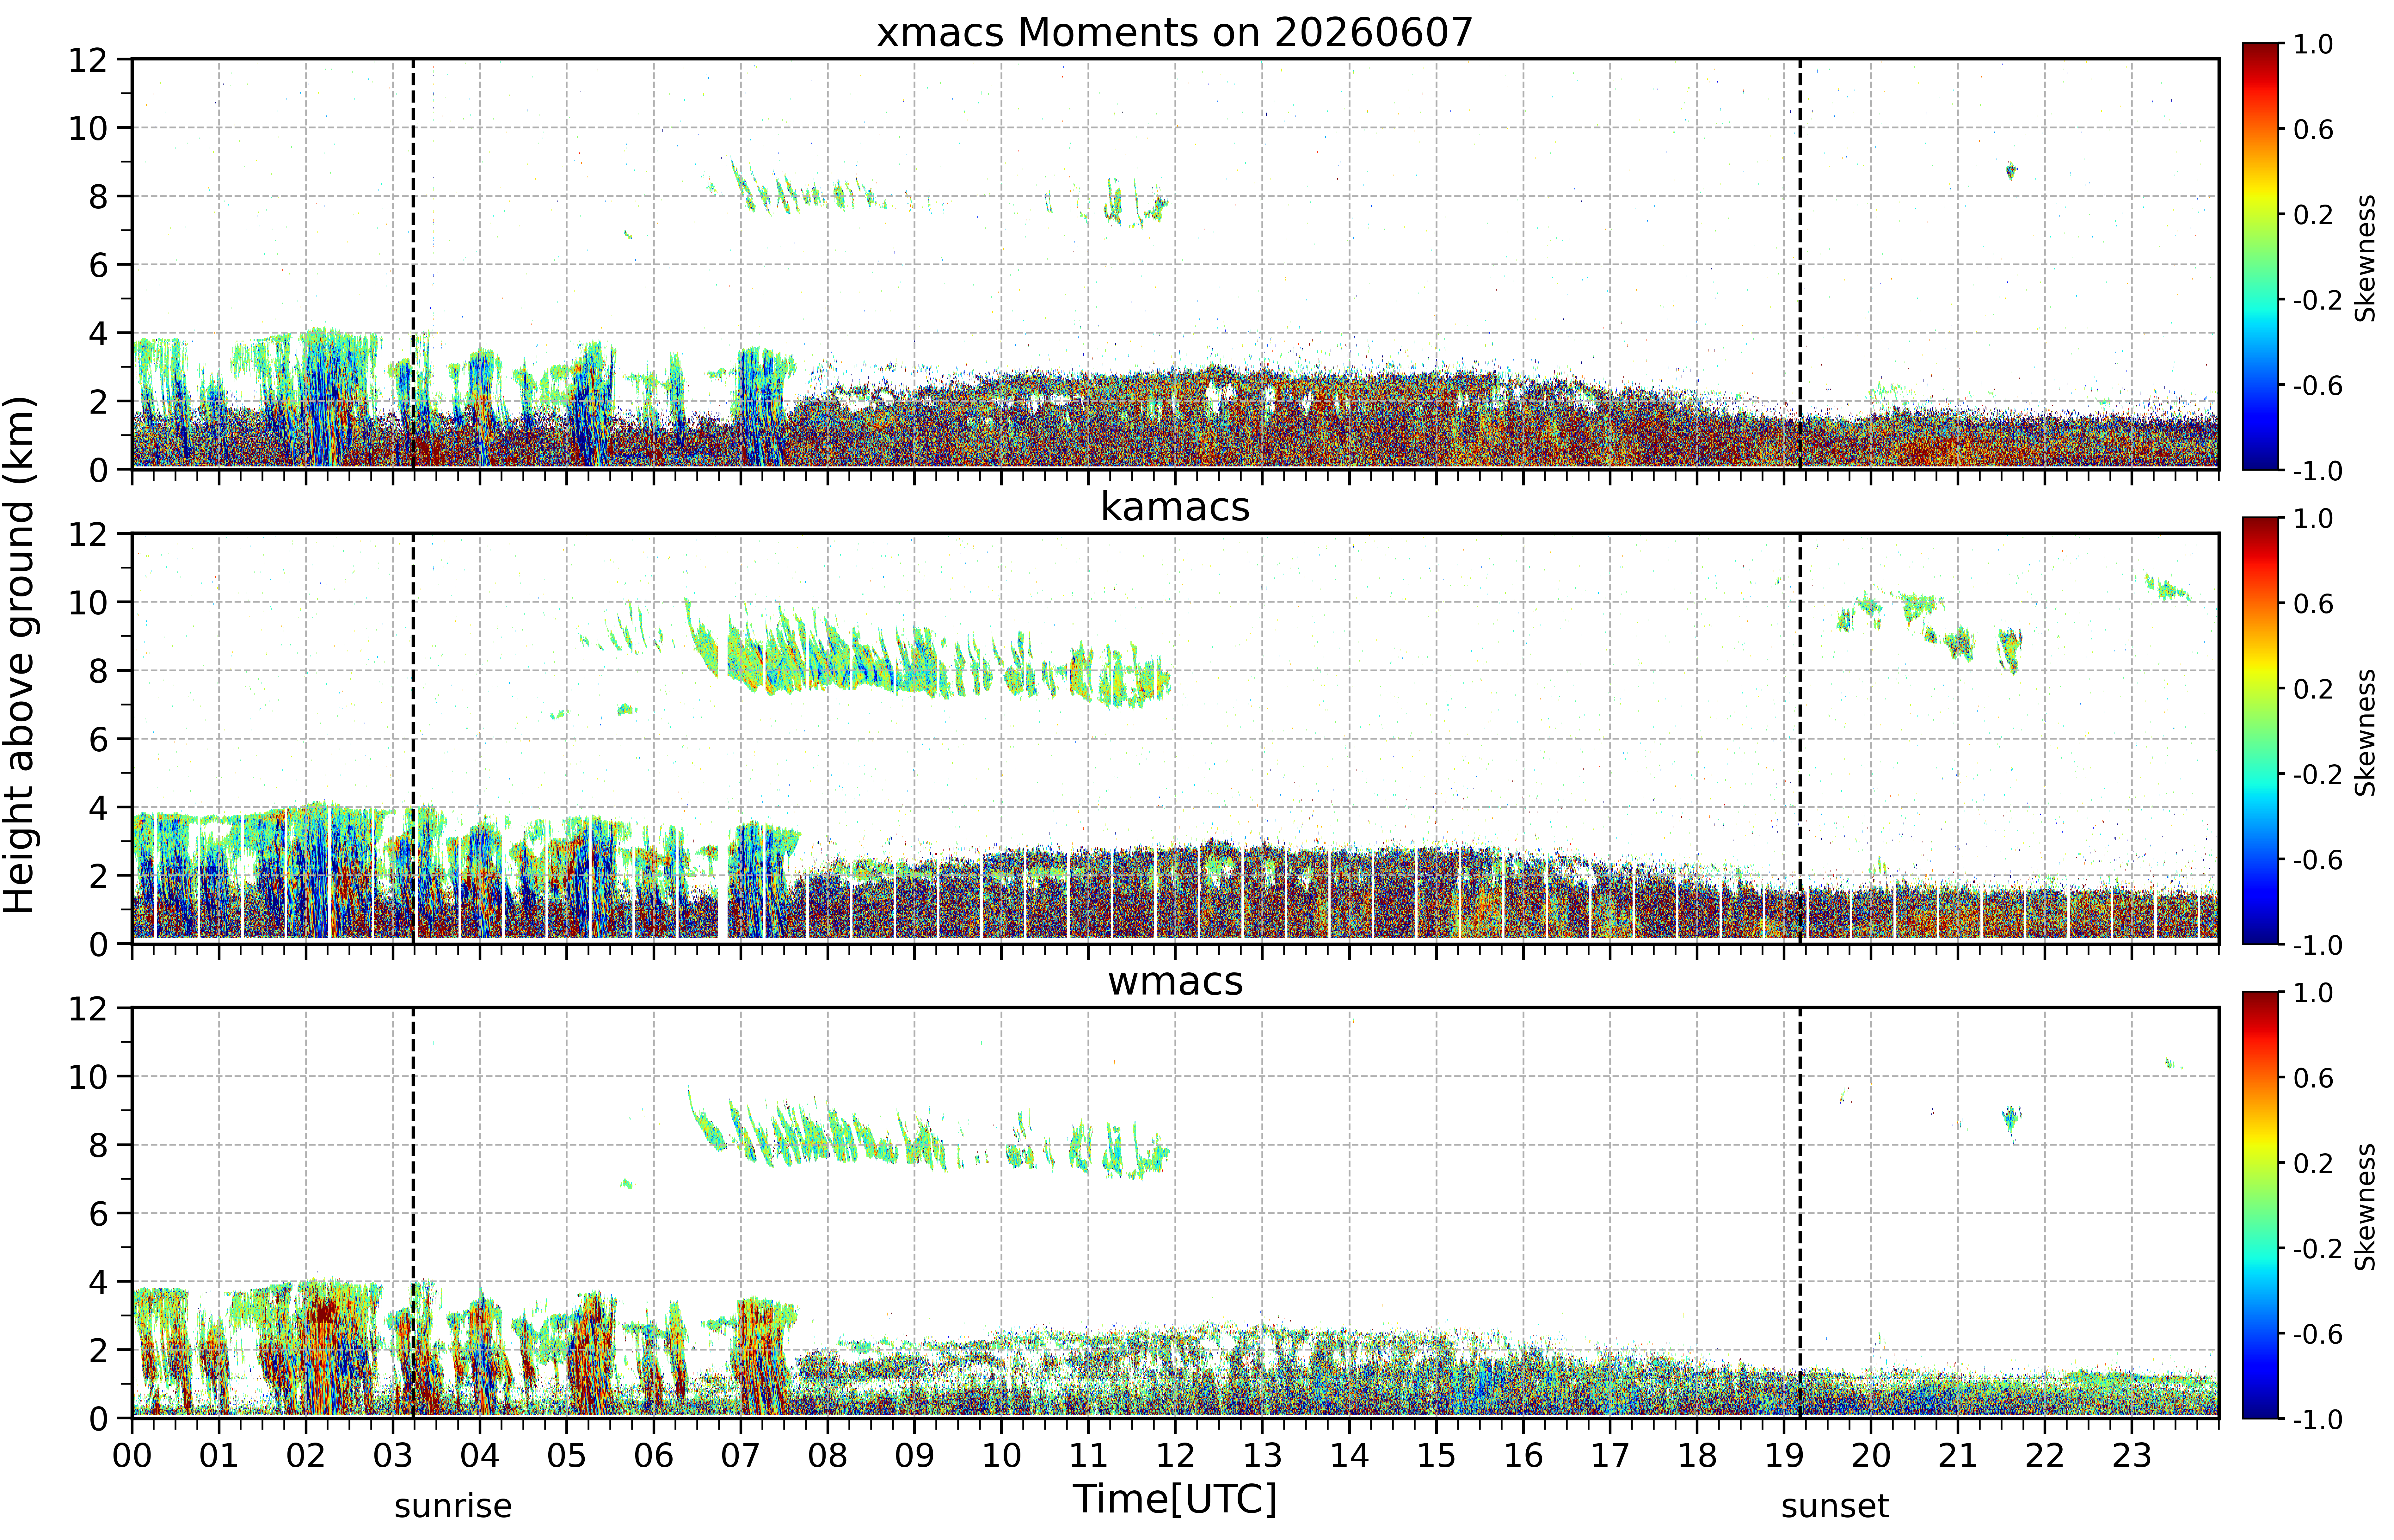Click the kamacs colorbar 'Skewness' label
The width and height of the screenshot is (2394, 1540).
[x=2365, y=732]
